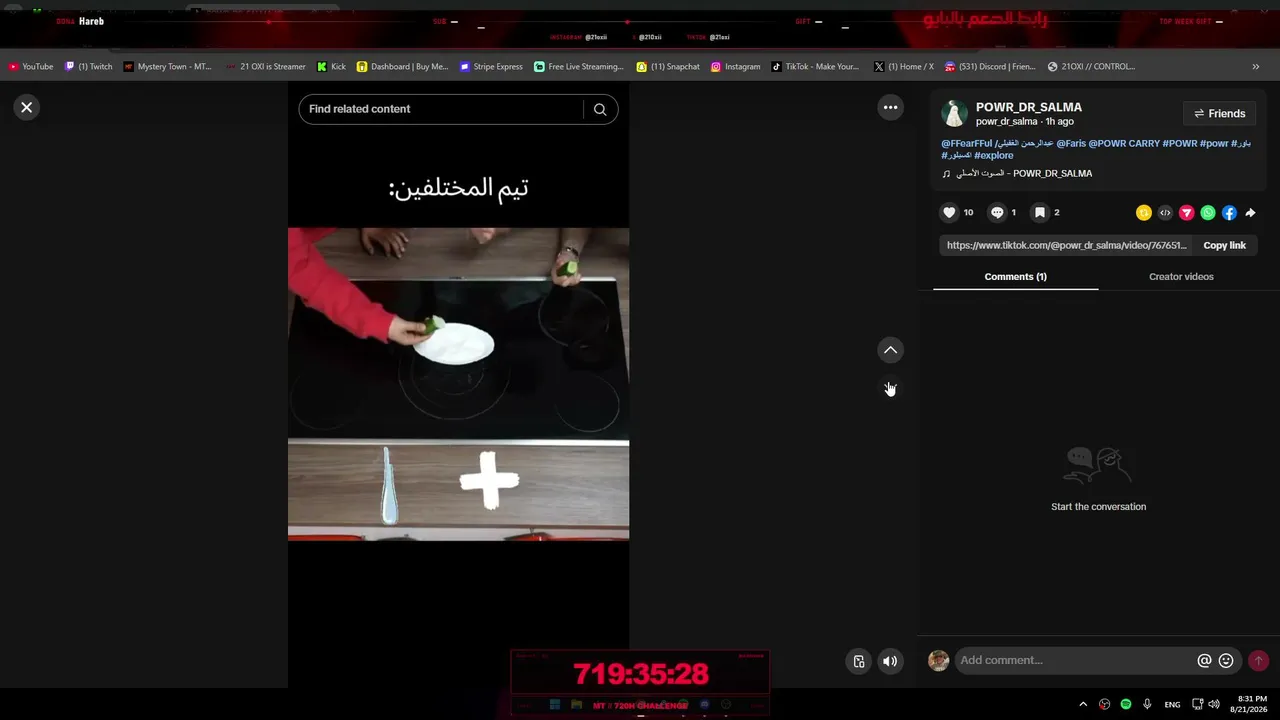Share the video to Facebook
The width and height of the screenshot is (1280, 720).
(1229, 213)
